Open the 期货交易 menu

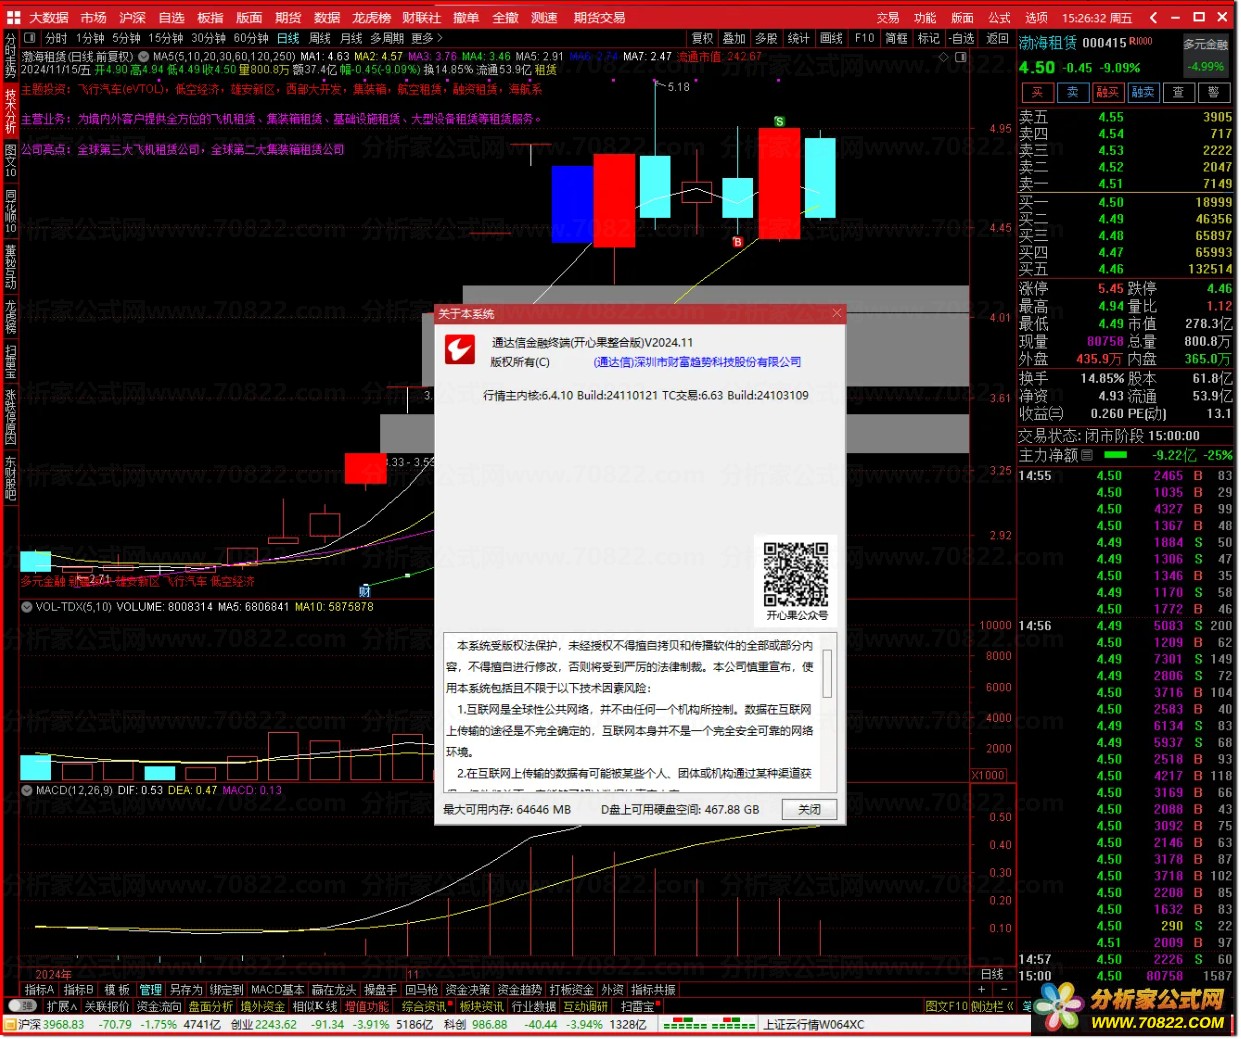coord(599,17)
